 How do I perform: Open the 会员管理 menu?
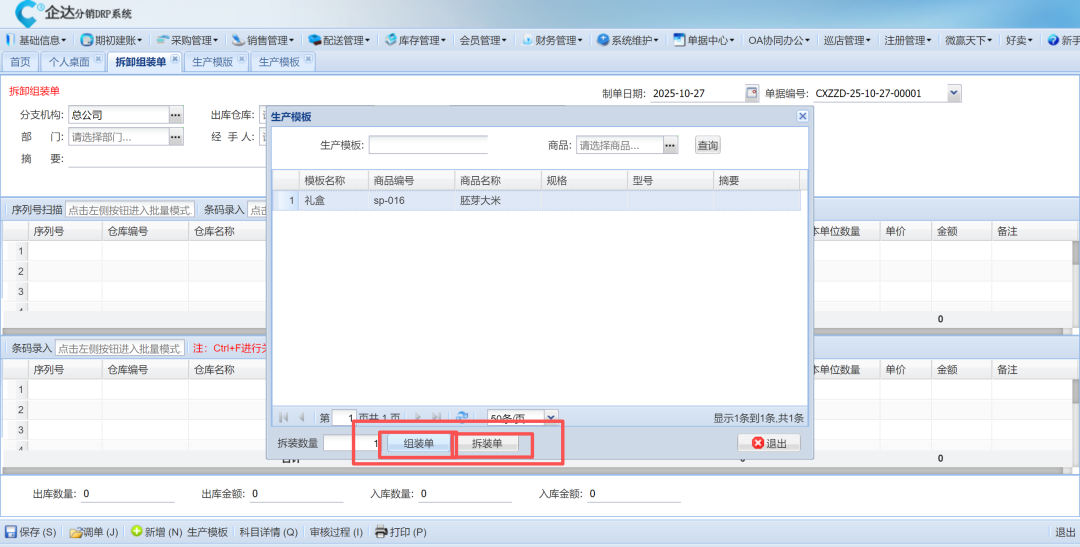[483, 41]
